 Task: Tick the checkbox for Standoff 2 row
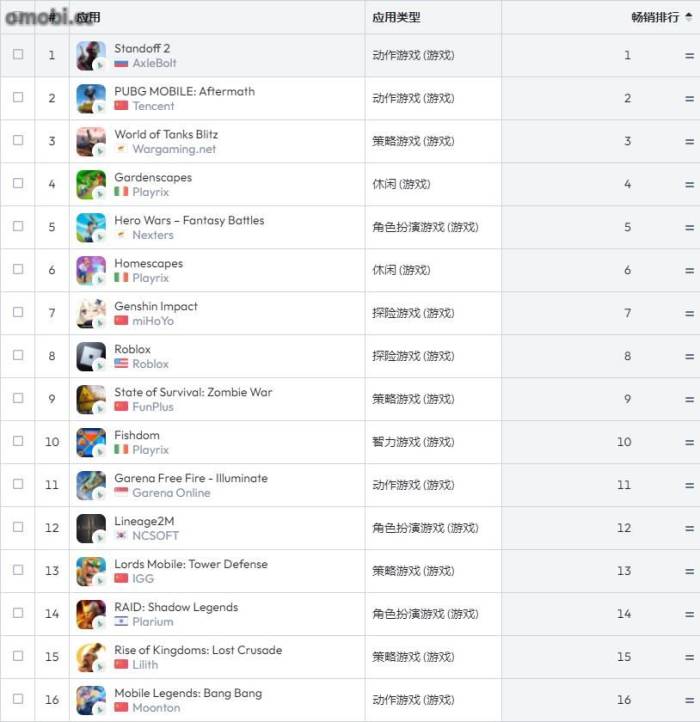point(18,54)
